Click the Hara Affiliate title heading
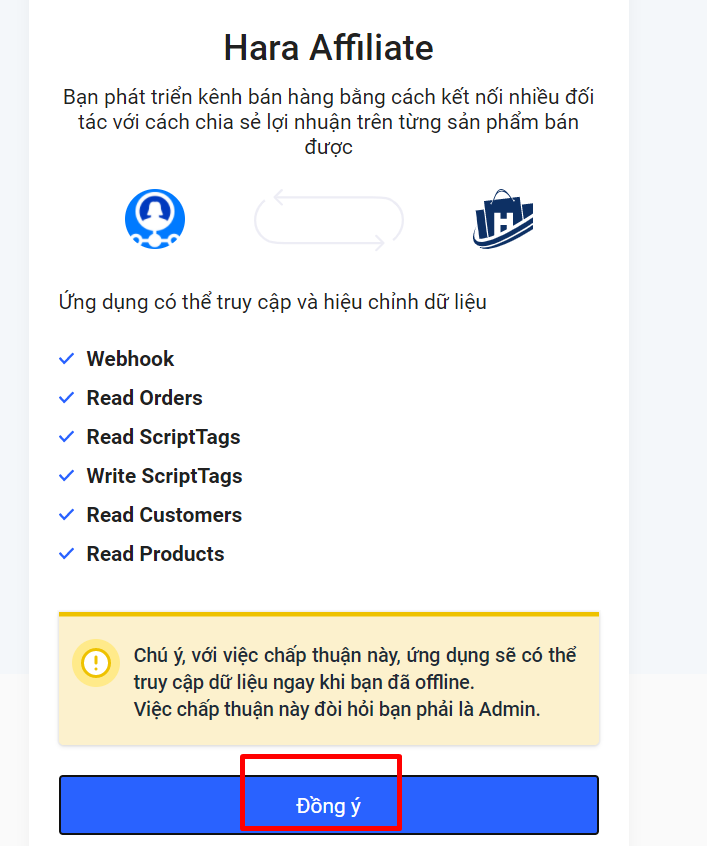This screenshot has height=846, width=707. (x=329, y=48)
